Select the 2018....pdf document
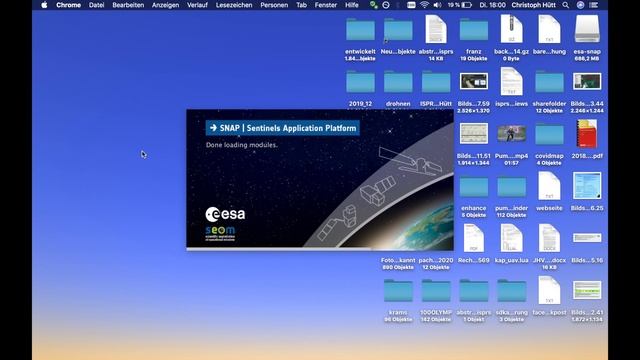 pos(587,133)
